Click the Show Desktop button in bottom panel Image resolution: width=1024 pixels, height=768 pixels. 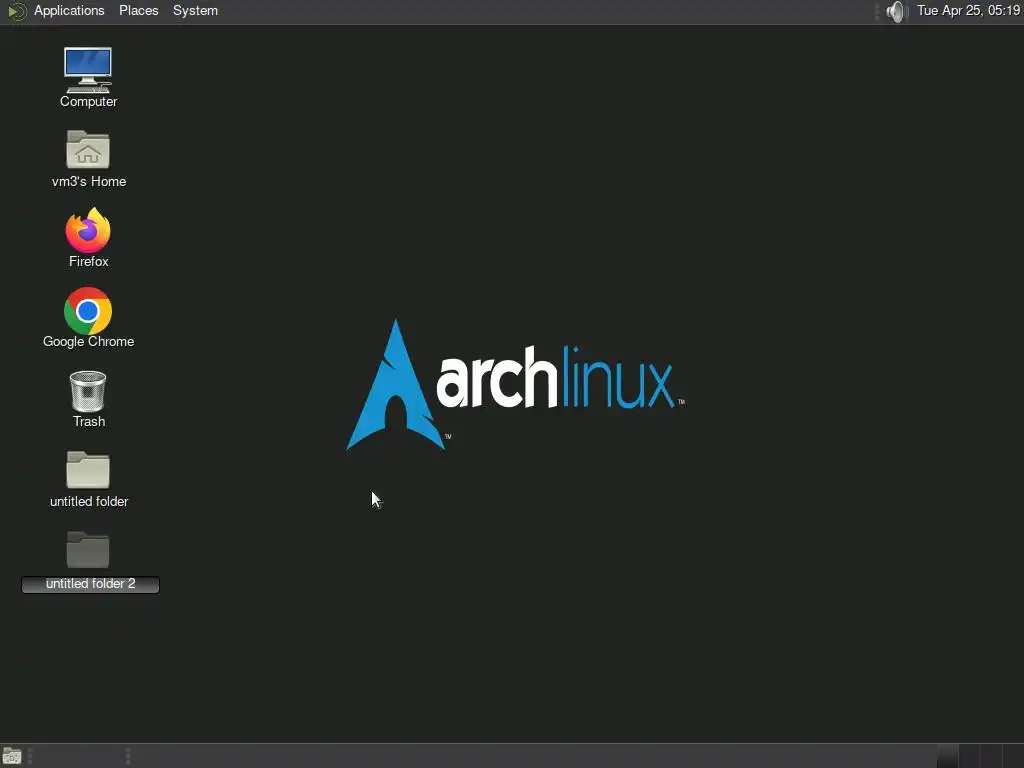tap(12, 756)
